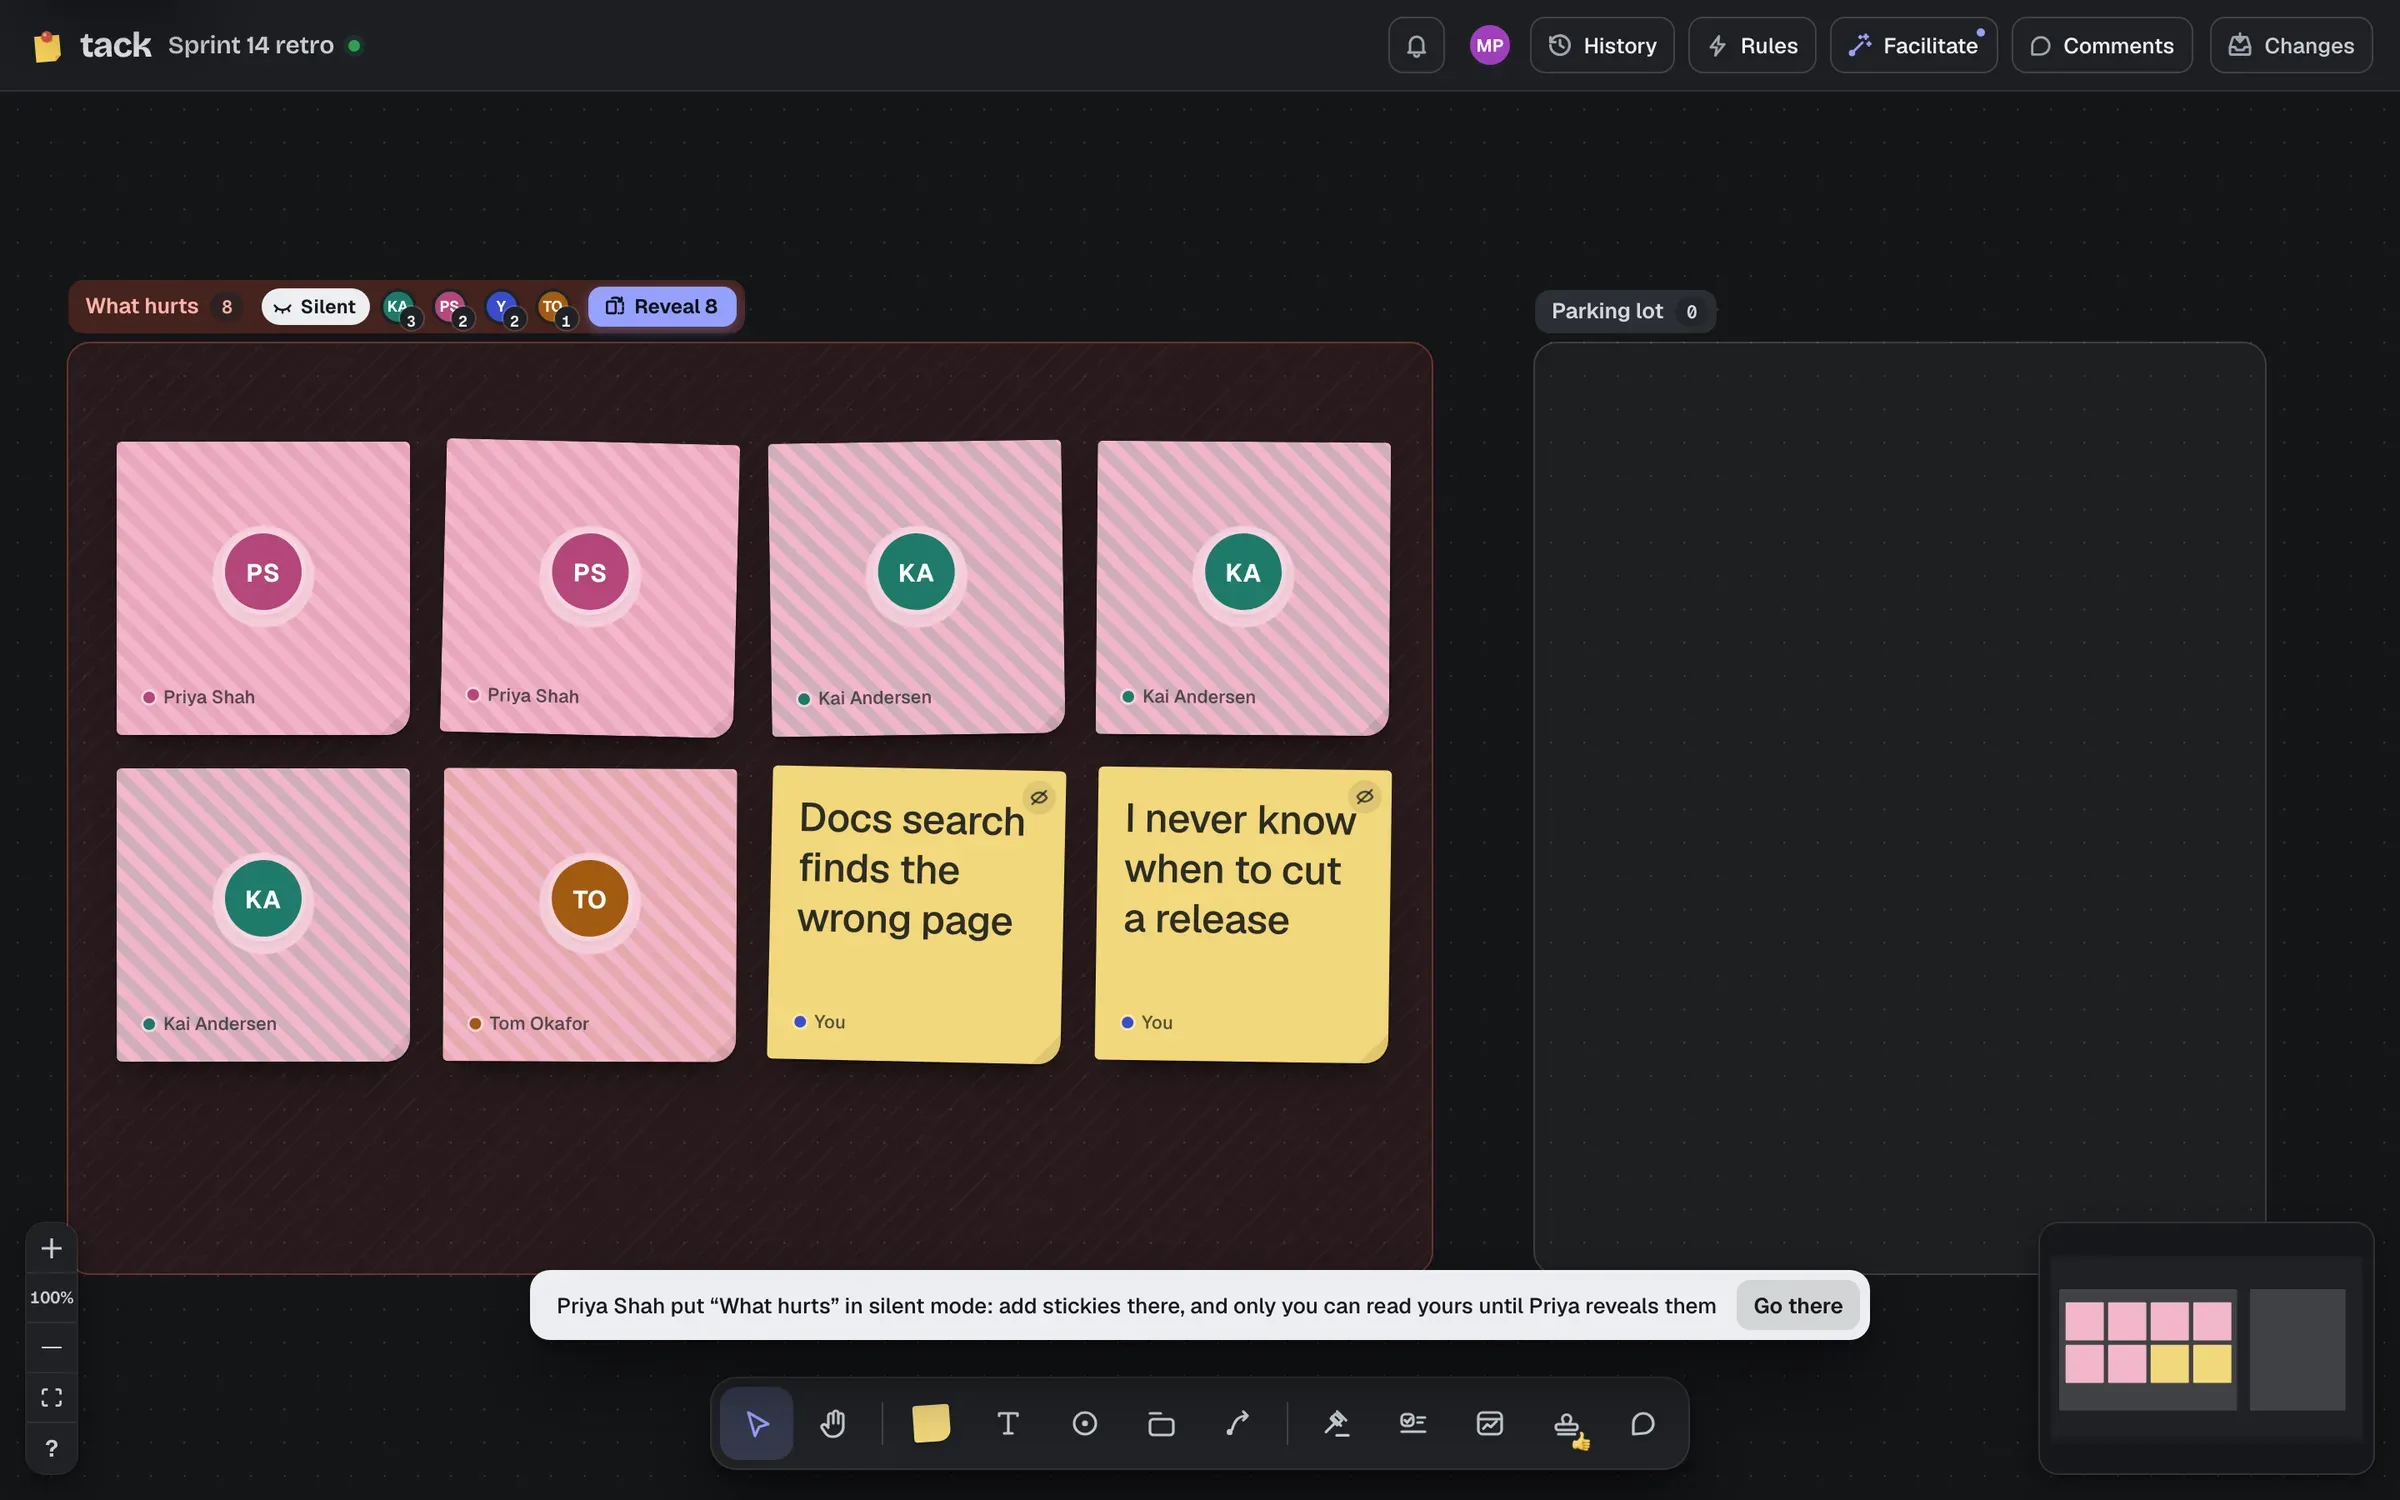The width and height of the screenshot is (2400, 1500).
Task: Open the Rules panel
Action: 1752,45
